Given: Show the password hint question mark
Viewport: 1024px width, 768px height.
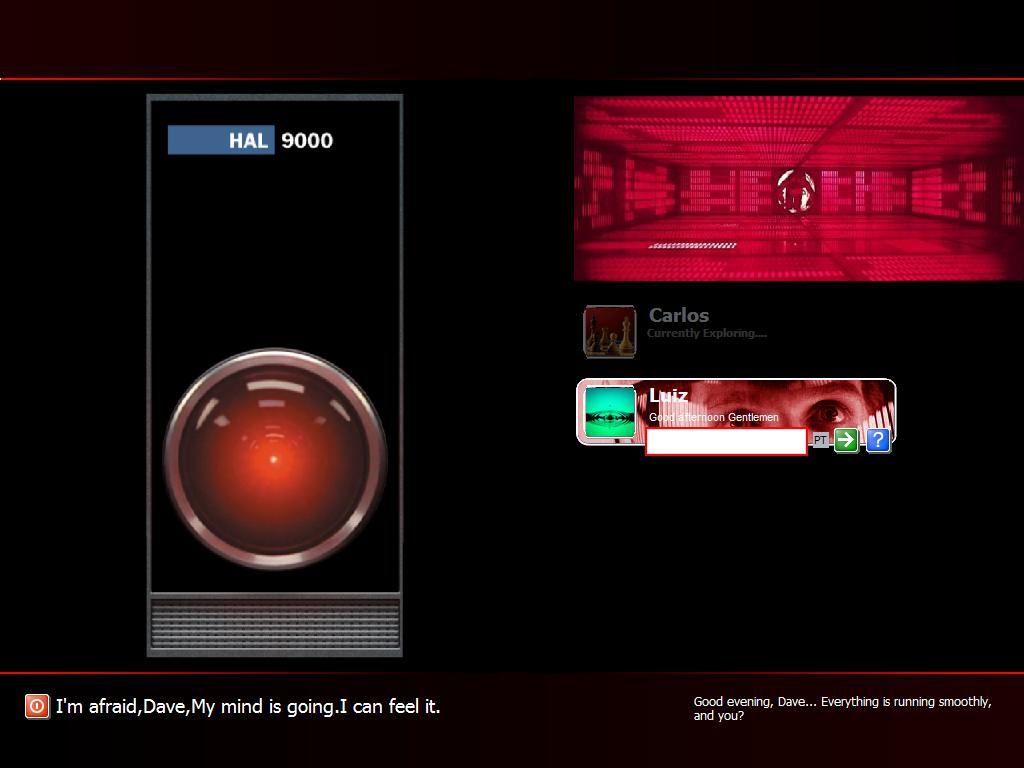Looking at the screenshot, I should click(x=878, y=440).
